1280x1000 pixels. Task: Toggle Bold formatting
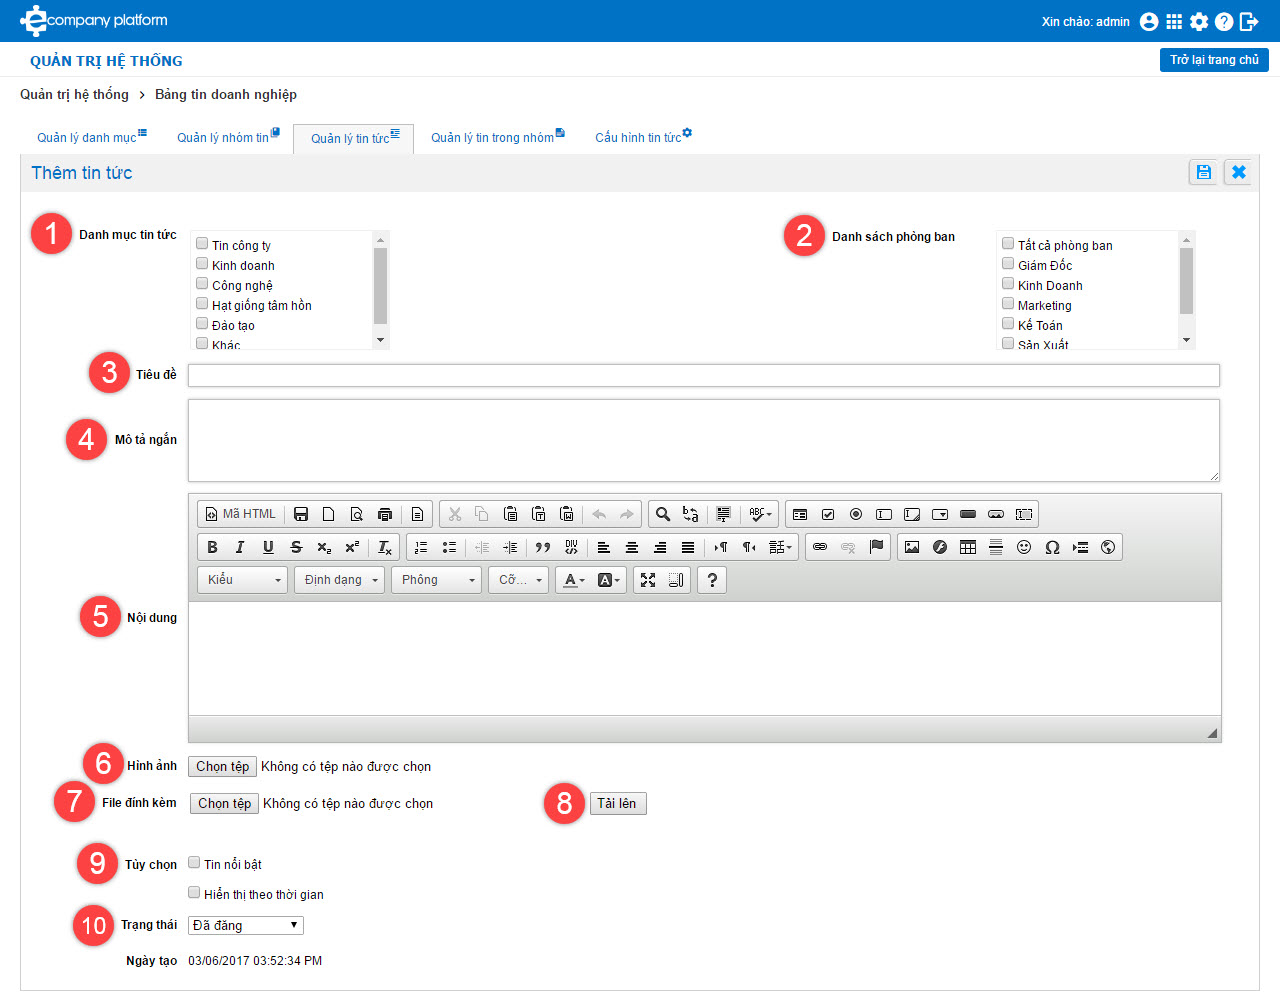tap(212, 547)
